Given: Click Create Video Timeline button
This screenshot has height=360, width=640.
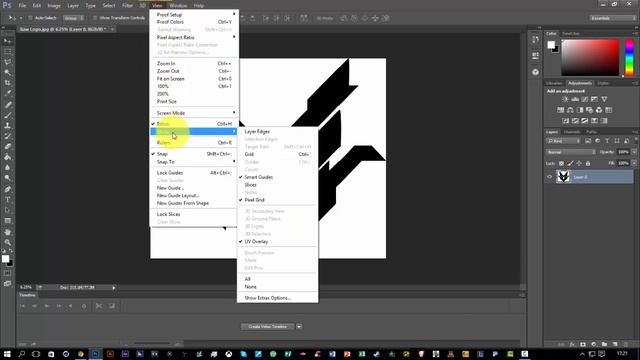Looking at the screenshot, I should (268, 327).
